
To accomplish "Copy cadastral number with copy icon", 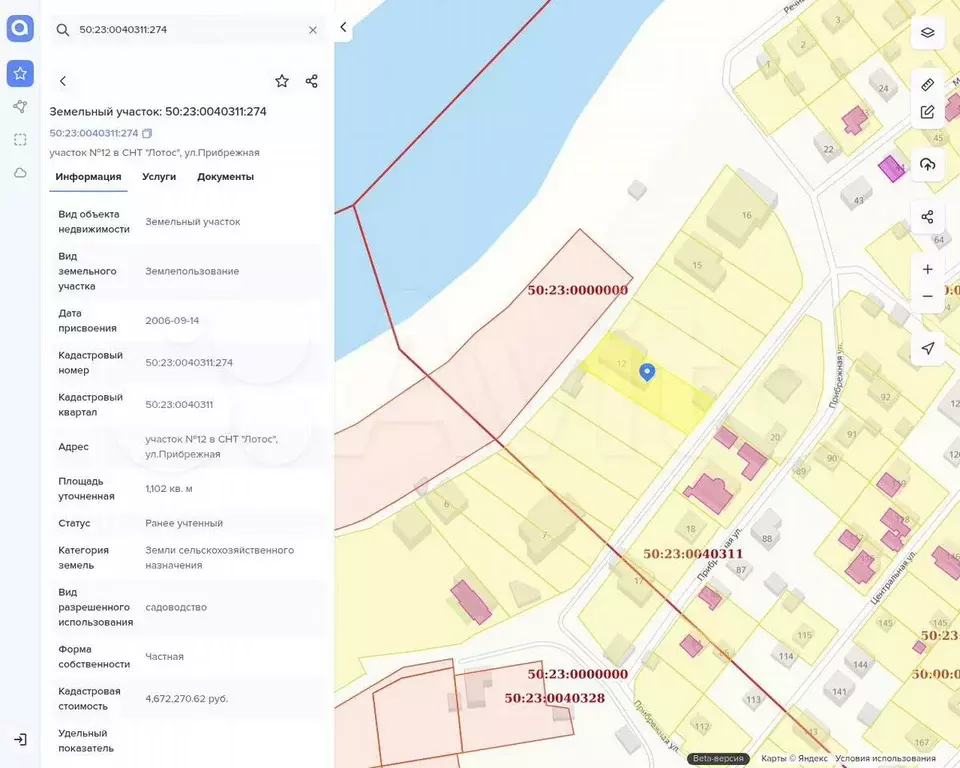I will [147, 133].
